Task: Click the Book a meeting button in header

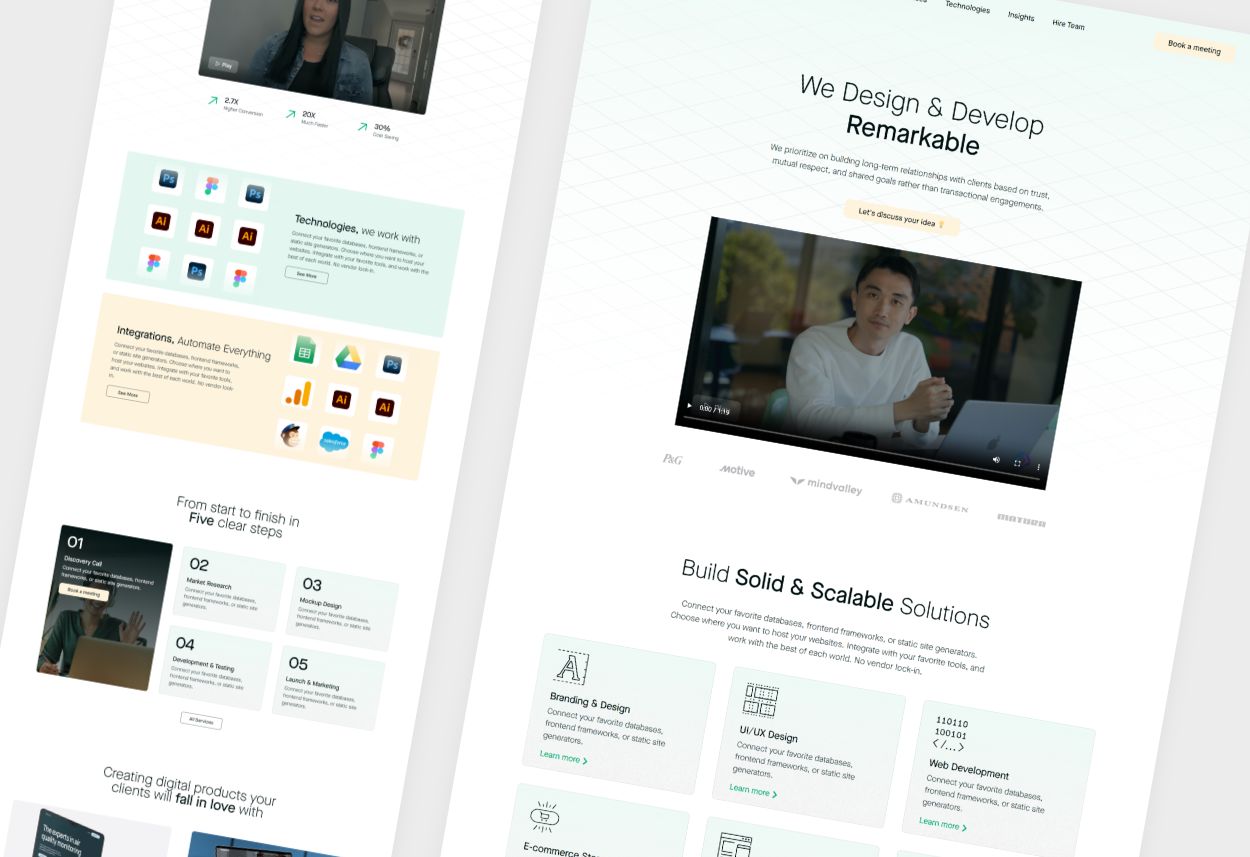Action: [x=1194, y=46]
